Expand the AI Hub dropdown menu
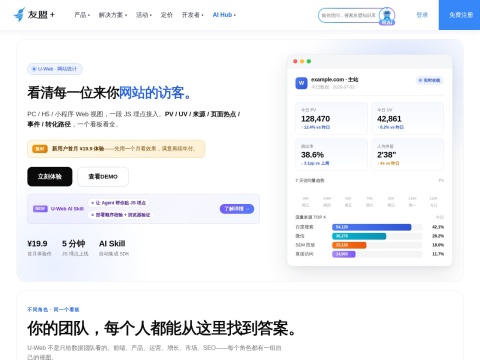The height and width of the screenshot is (360, 480). (224, 15)
